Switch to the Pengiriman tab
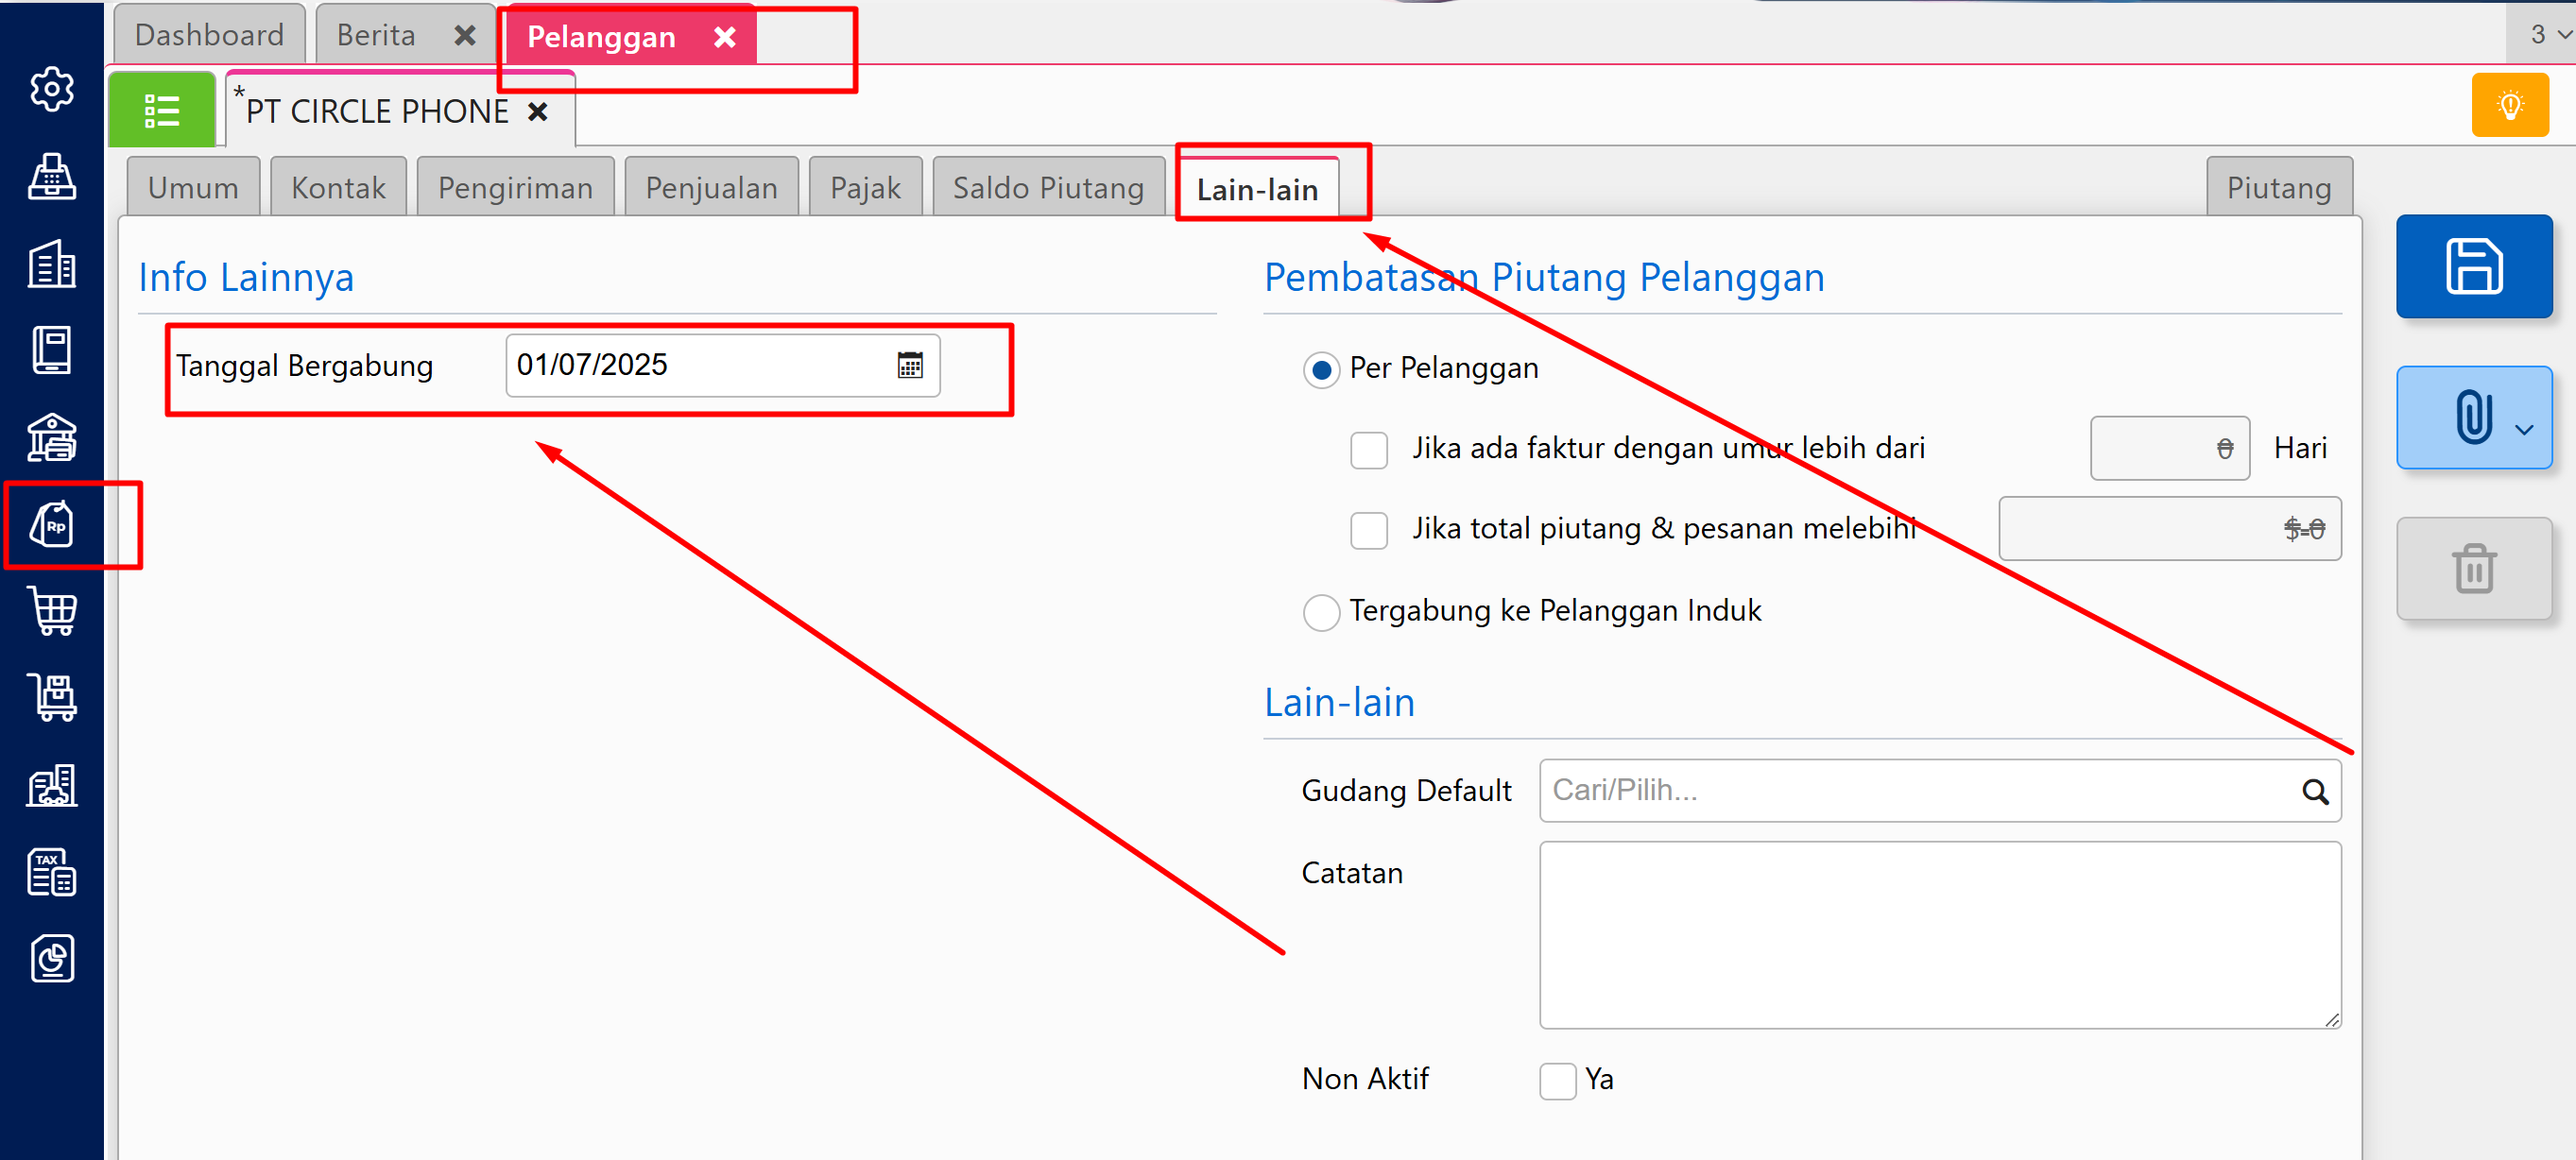2576x1160 pixels. 515,188
